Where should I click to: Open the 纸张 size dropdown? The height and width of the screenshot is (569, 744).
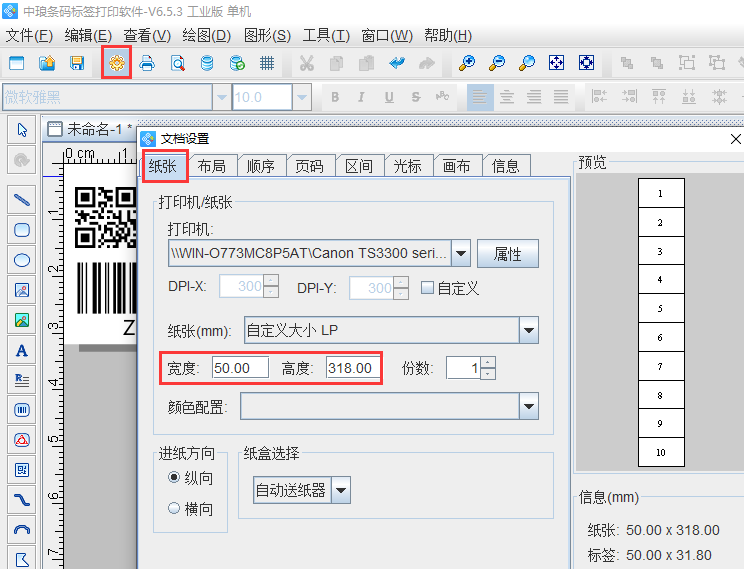(x=529, y=330)
